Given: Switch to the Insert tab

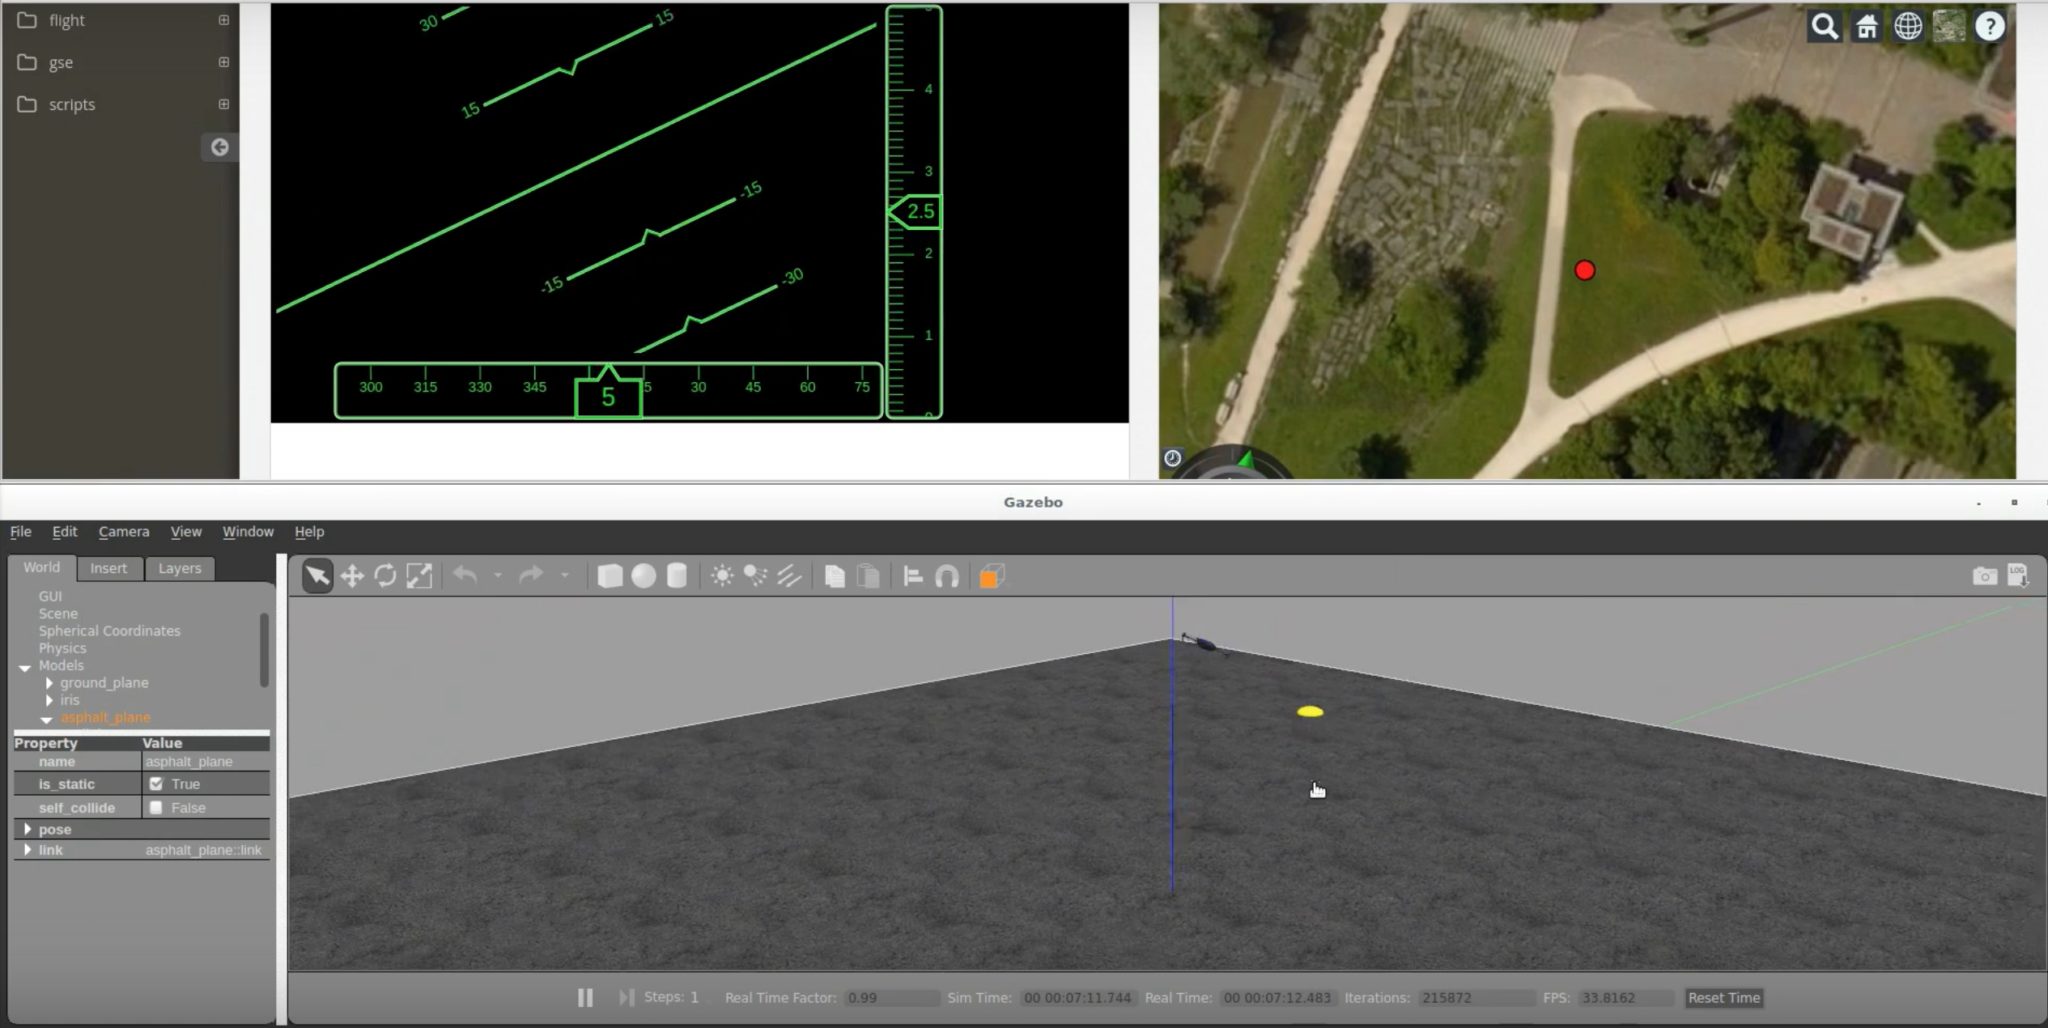Looking at the screenshot, I should coord(109,567).
